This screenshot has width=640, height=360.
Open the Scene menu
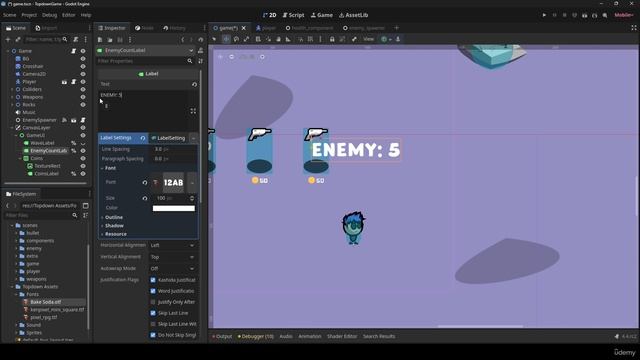[9, 15]
